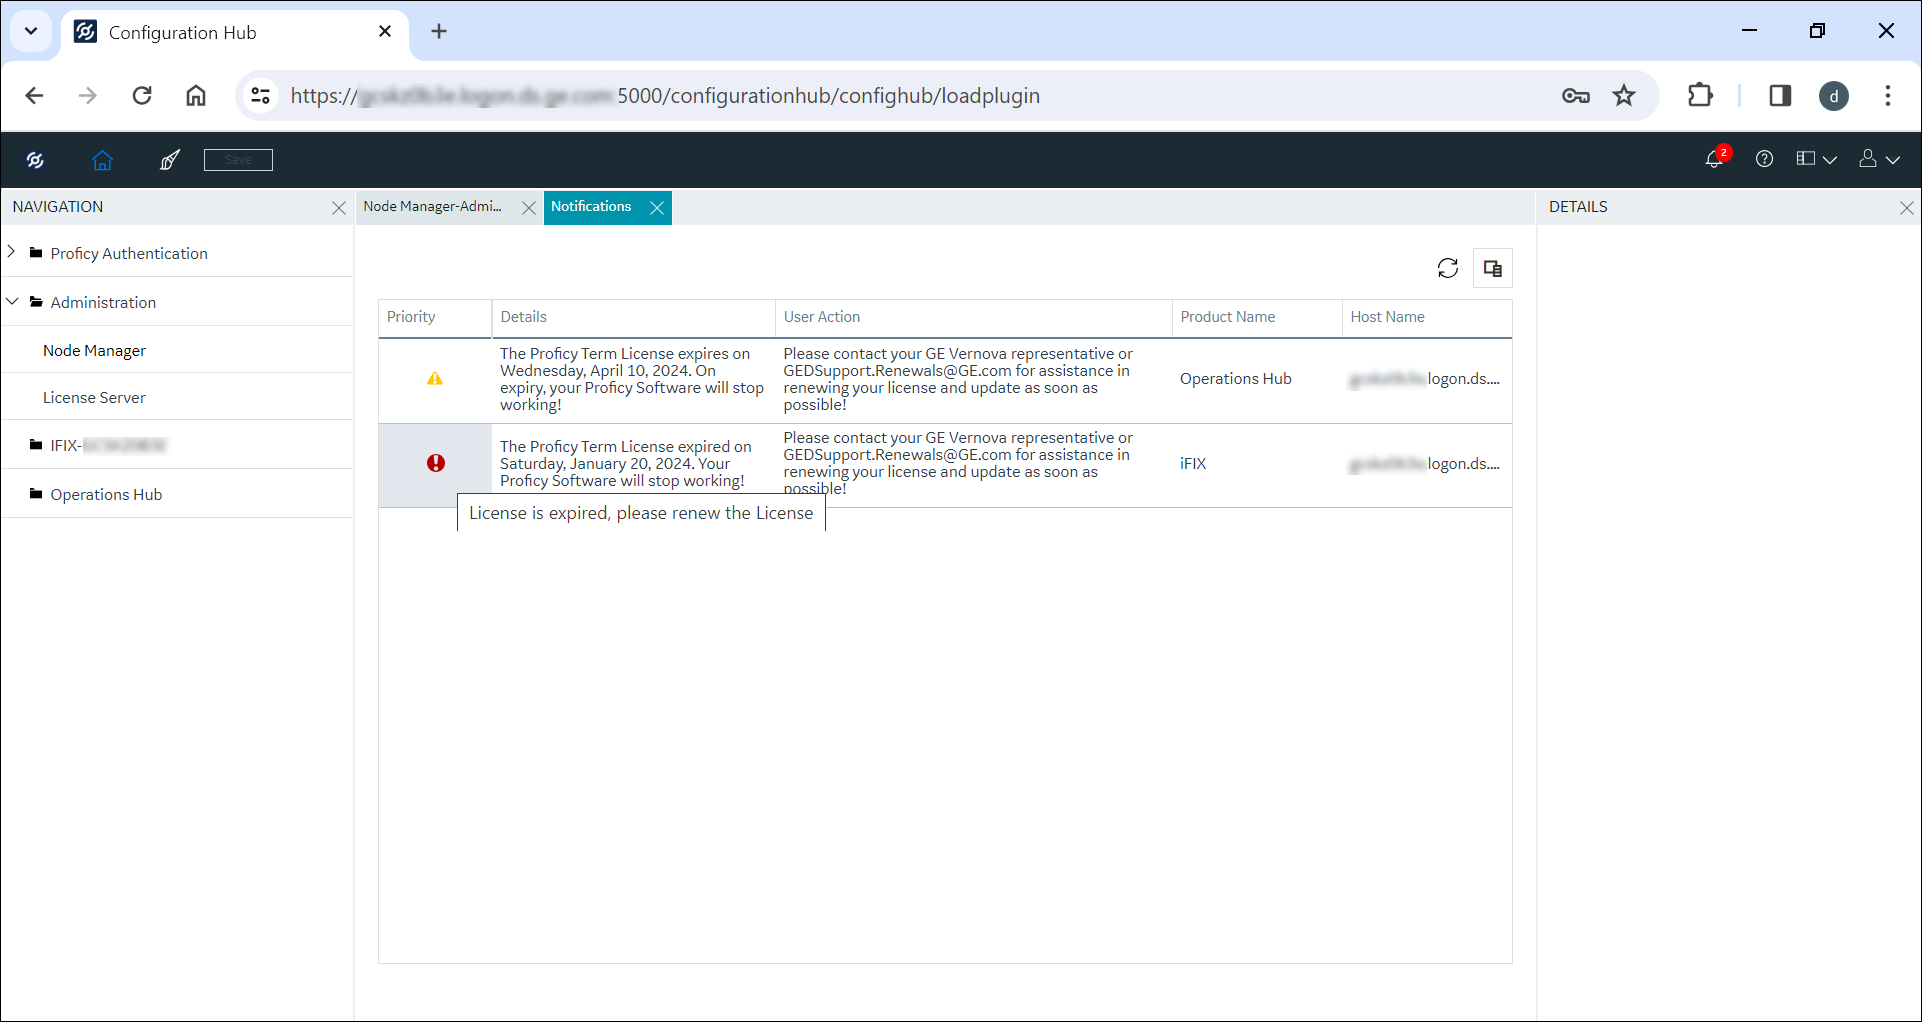Click the red error priority icon
The image size is (1922, 1022).
pyautogui.click(x=436, y=463)
